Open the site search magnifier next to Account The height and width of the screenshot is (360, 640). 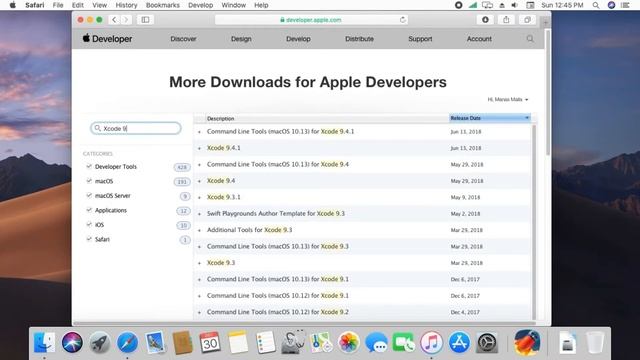coord(530,39)
